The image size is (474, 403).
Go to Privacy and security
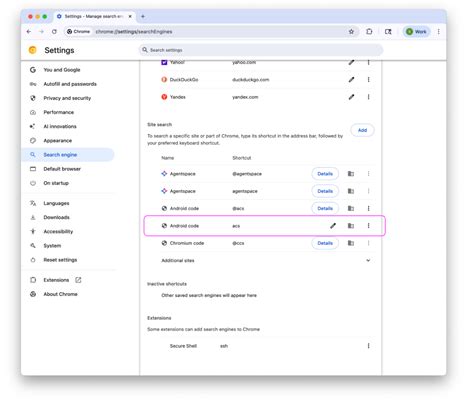pos(67,98)
